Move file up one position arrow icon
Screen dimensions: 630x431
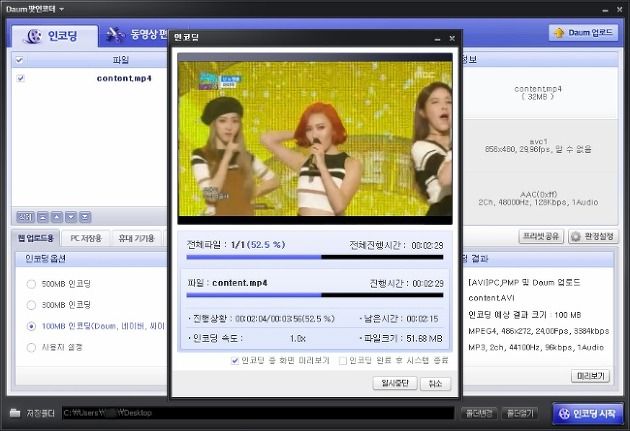(x=57, y=217)
